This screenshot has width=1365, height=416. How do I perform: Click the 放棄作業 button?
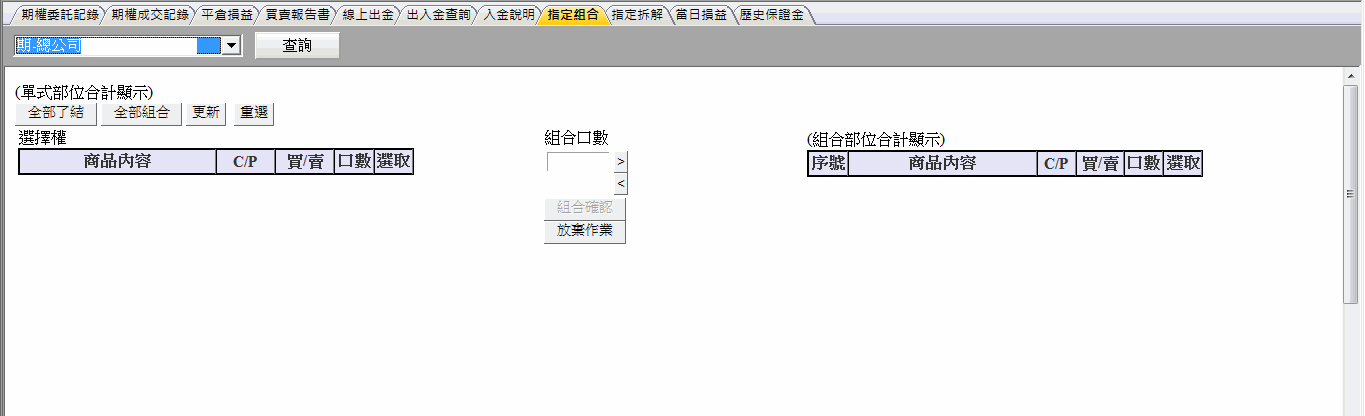point(584,231)
